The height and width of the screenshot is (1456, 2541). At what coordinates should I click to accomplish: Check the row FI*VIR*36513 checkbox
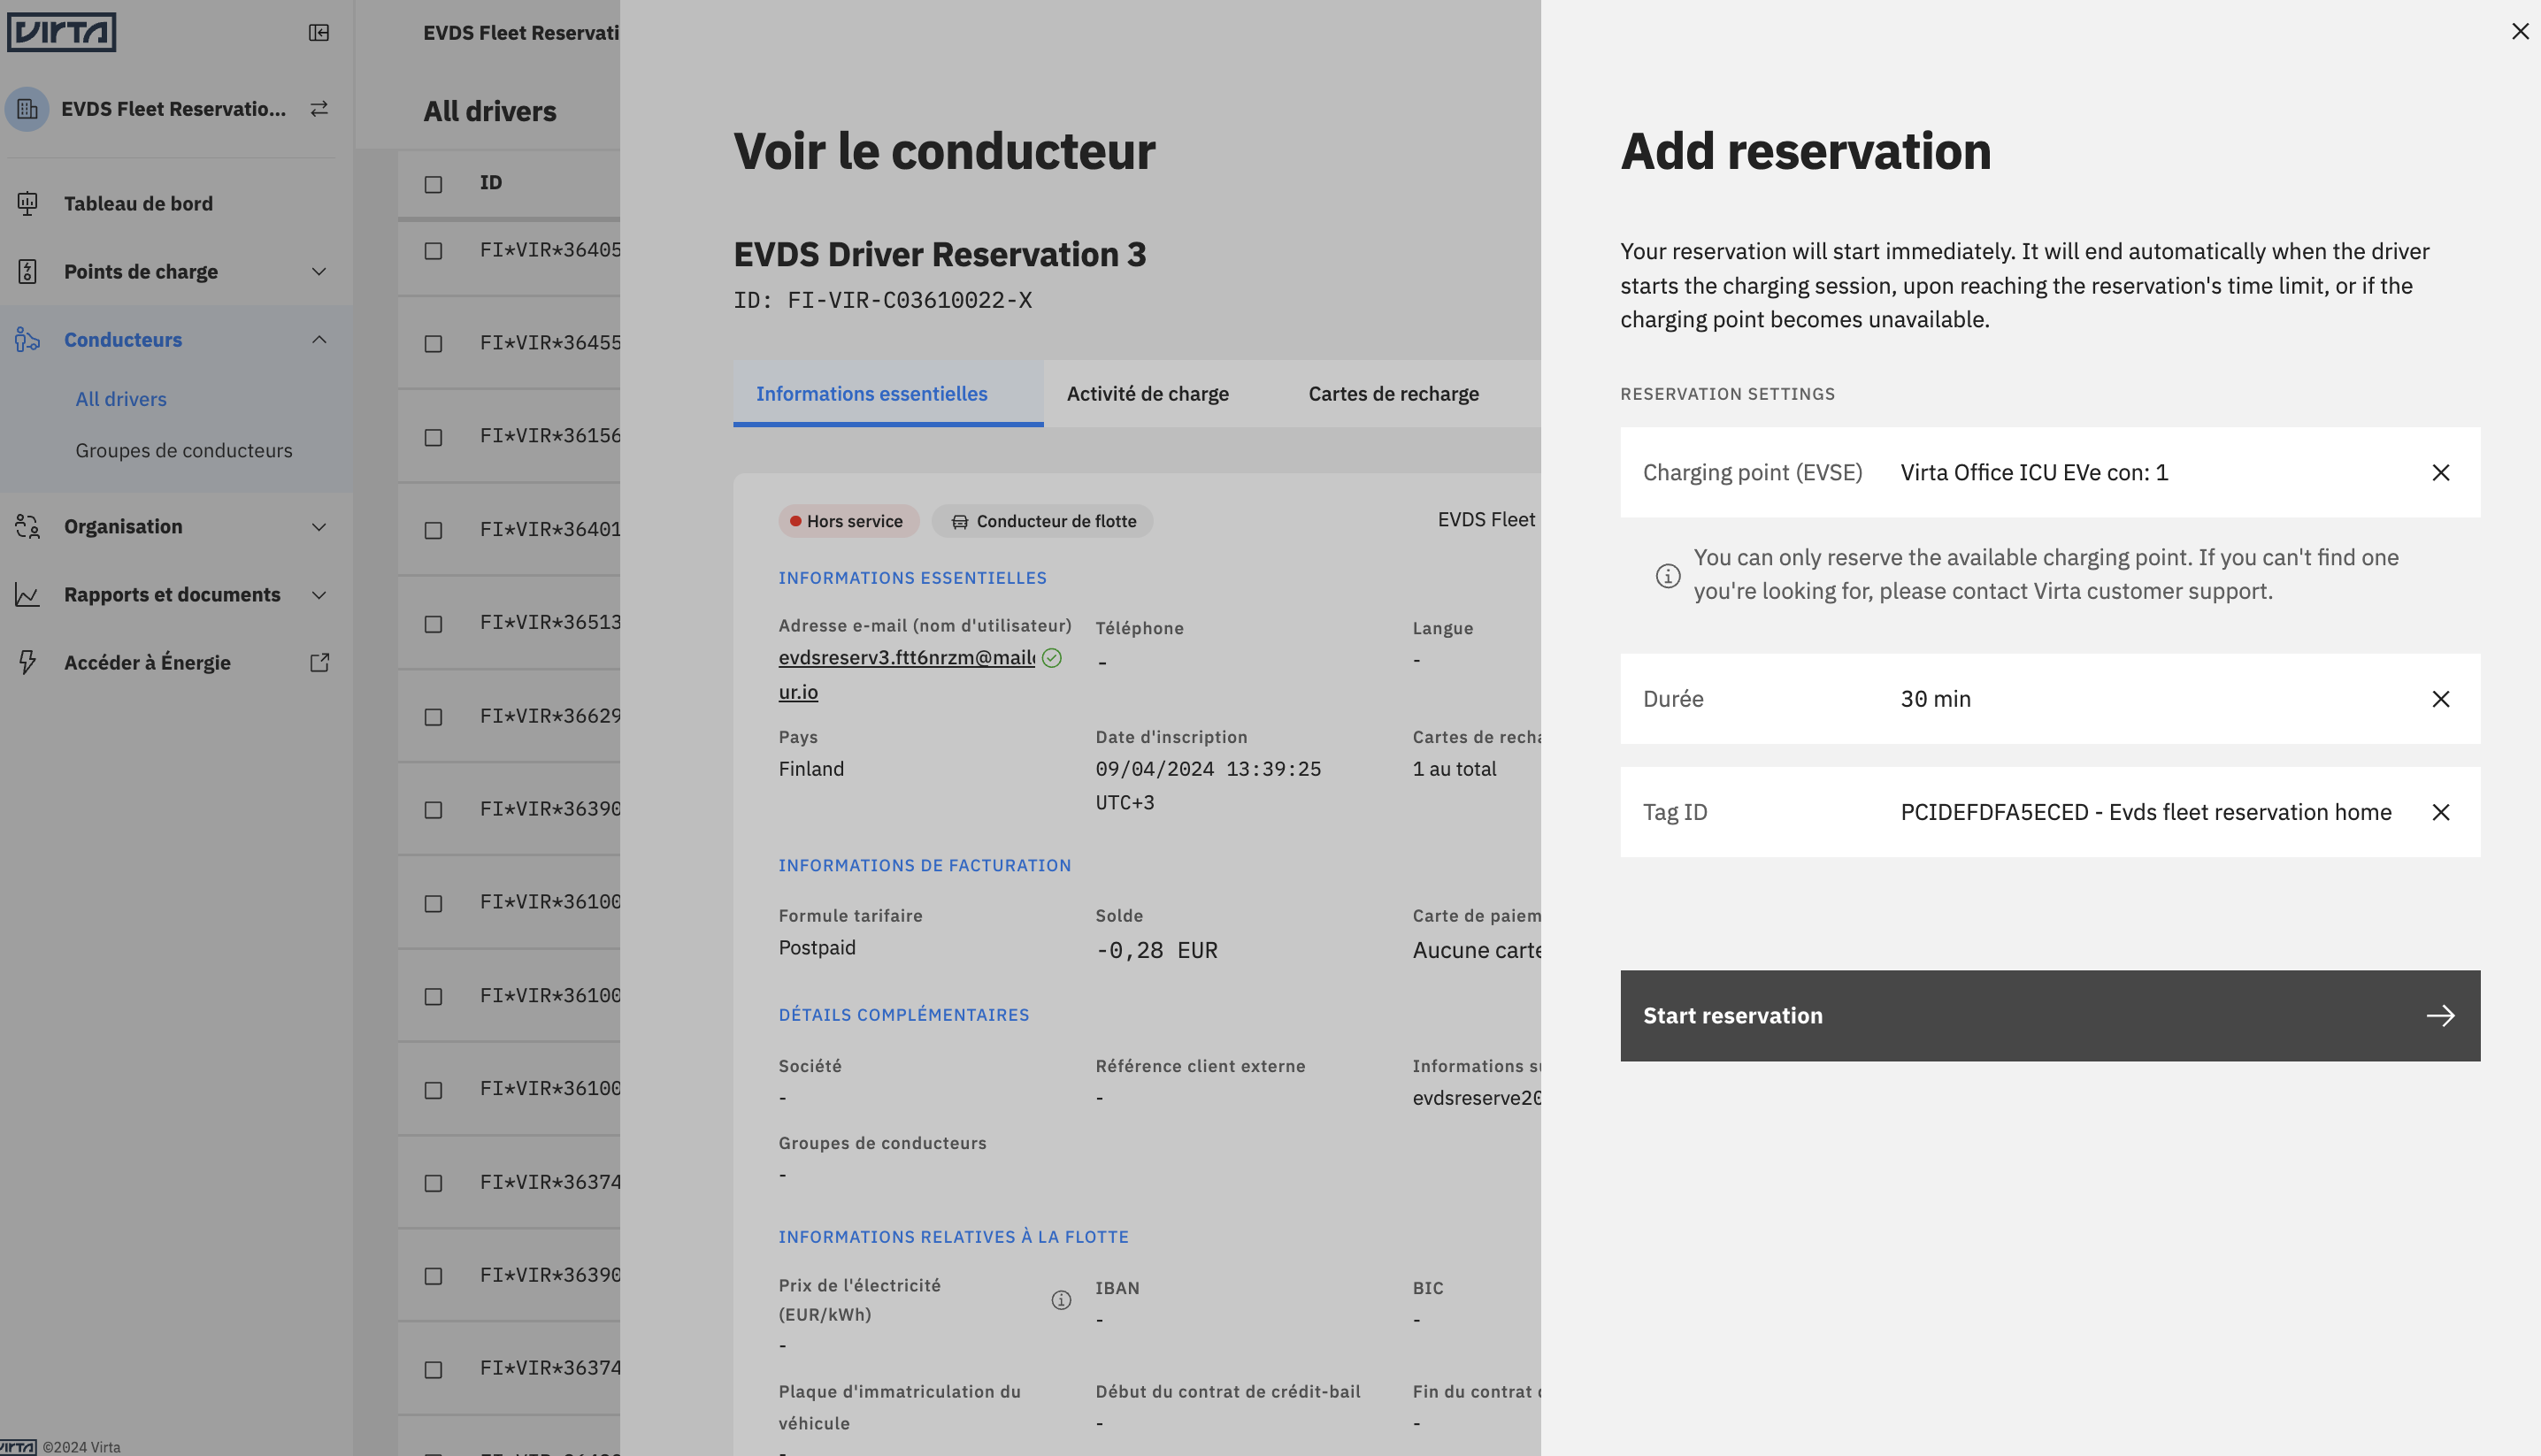[433, 624]
